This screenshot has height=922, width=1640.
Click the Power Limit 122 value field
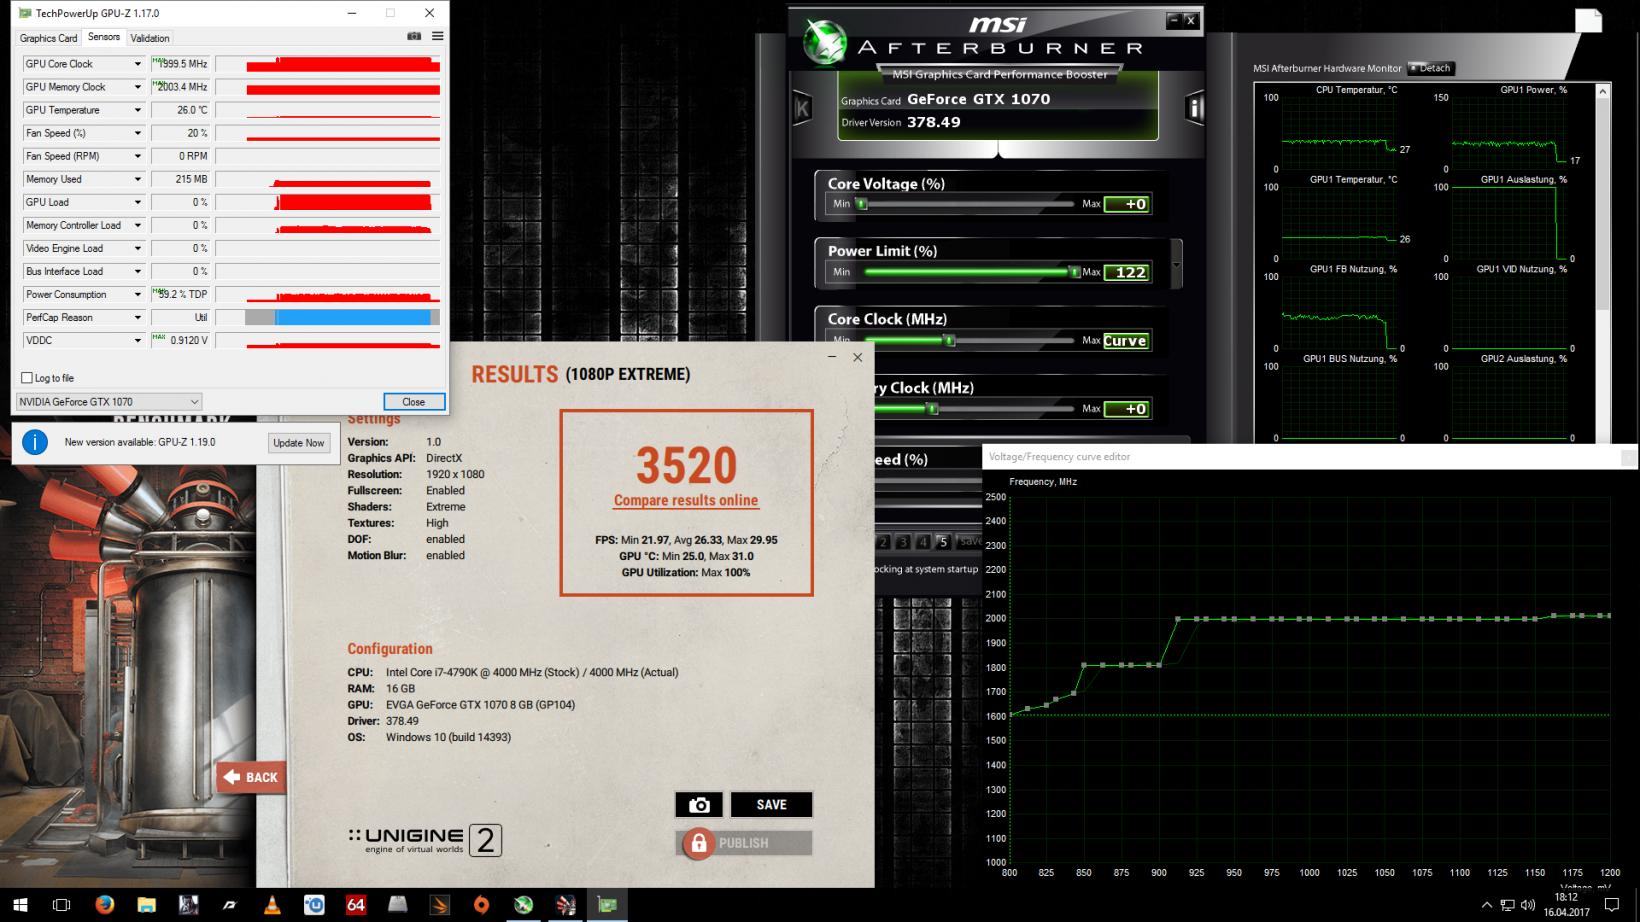(1127, 272)
